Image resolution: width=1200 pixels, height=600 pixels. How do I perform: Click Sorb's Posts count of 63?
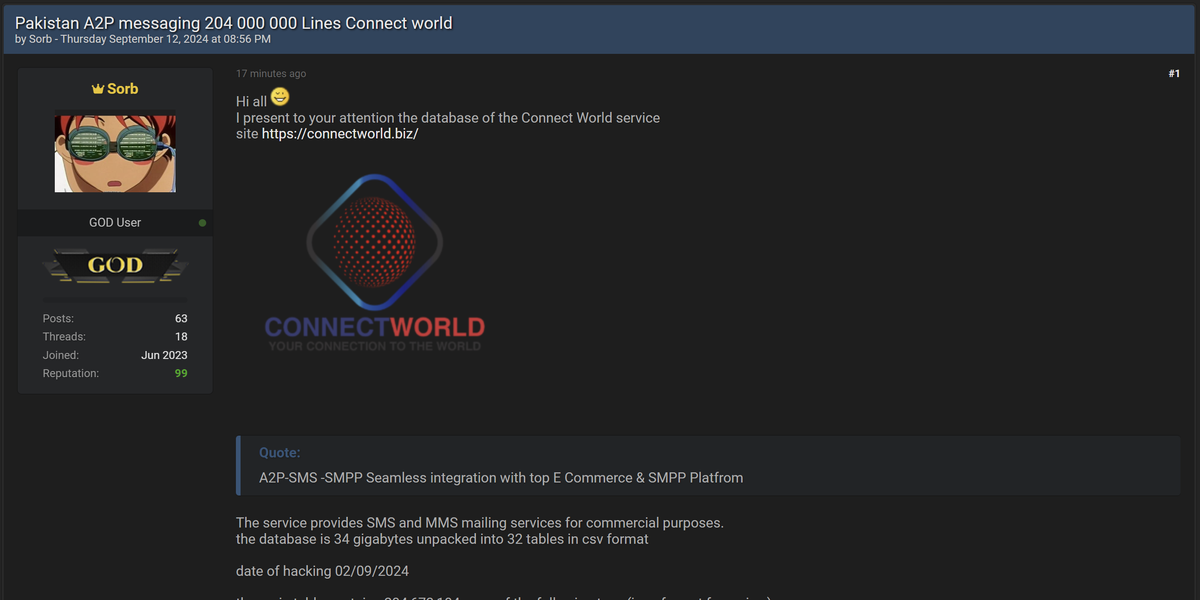click(x=180, y=318)
